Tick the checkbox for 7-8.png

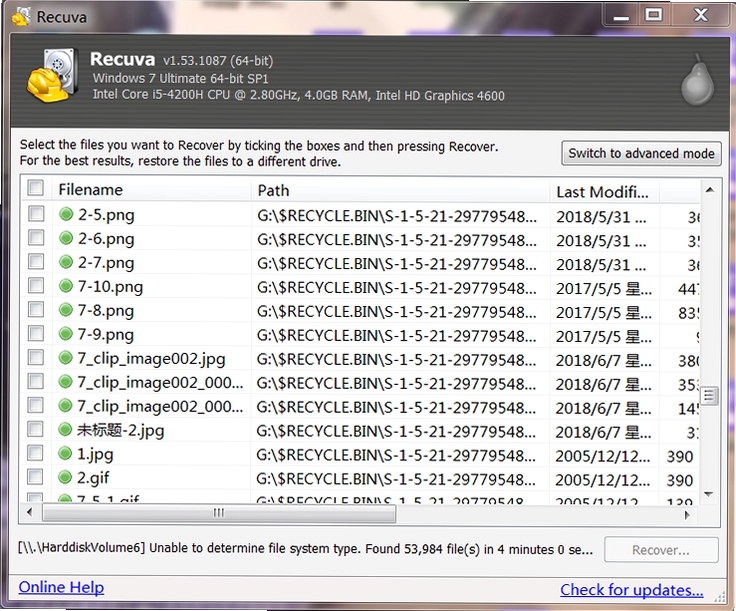[x=36, y=309]
